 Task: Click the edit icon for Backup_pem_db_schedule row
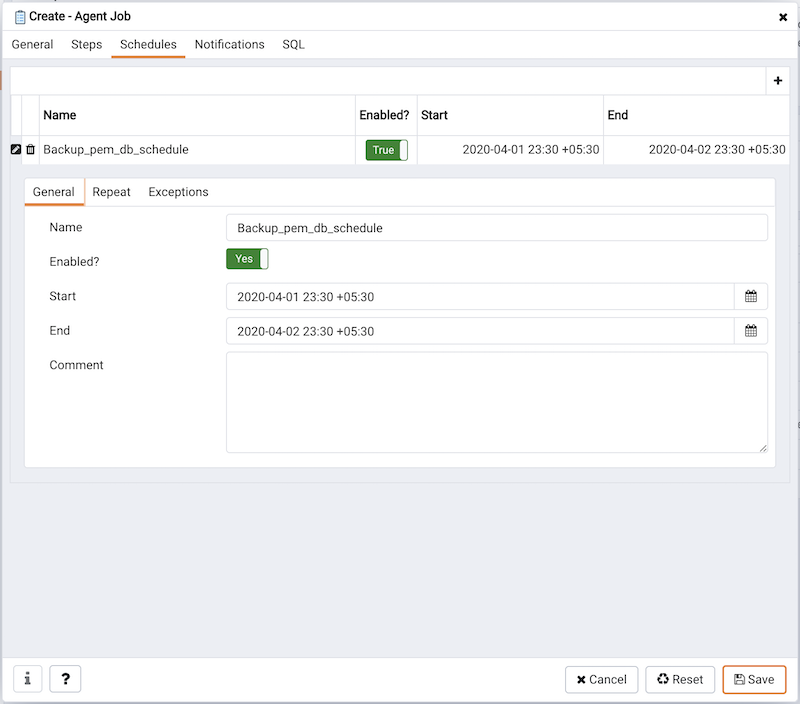pyautogui.click(x=16, y=149)
